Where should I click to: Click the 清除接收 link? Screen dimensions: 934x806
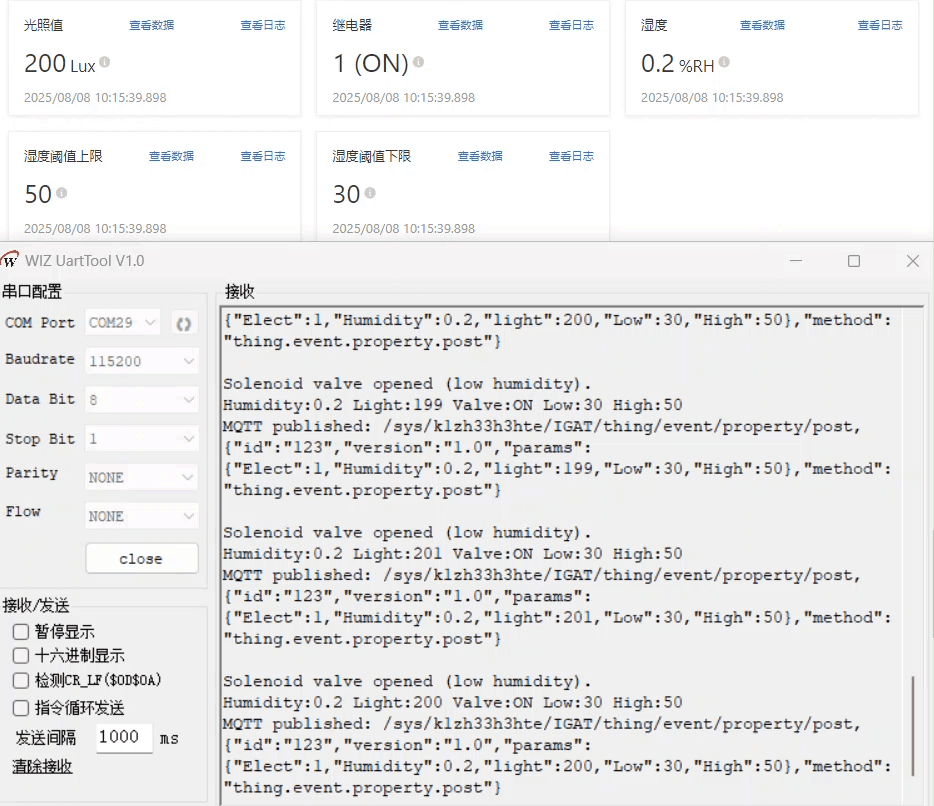[42, 766]
